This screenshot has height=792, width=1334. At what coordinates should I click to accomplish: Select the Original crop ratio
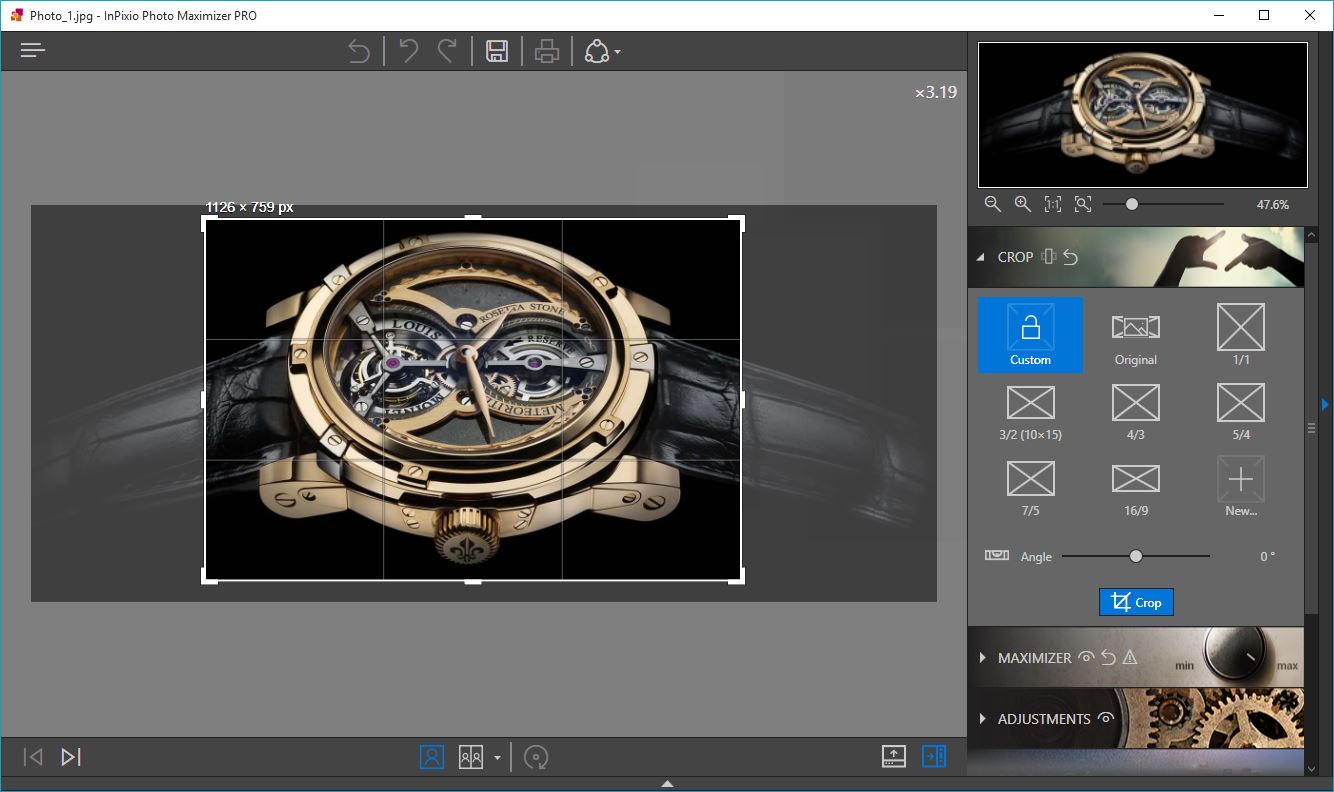[x=1136, y=335]
